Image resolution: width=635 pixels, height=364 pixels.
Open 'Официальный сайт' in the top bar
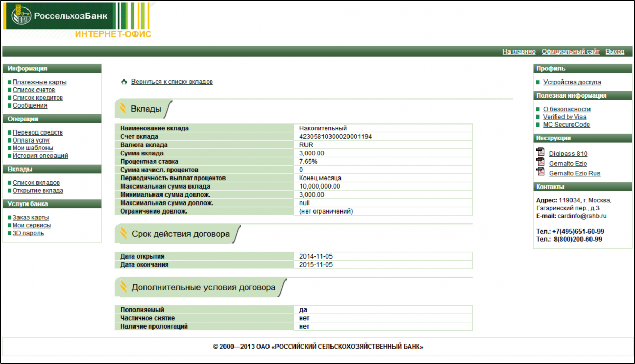click(x=571, y=51)
